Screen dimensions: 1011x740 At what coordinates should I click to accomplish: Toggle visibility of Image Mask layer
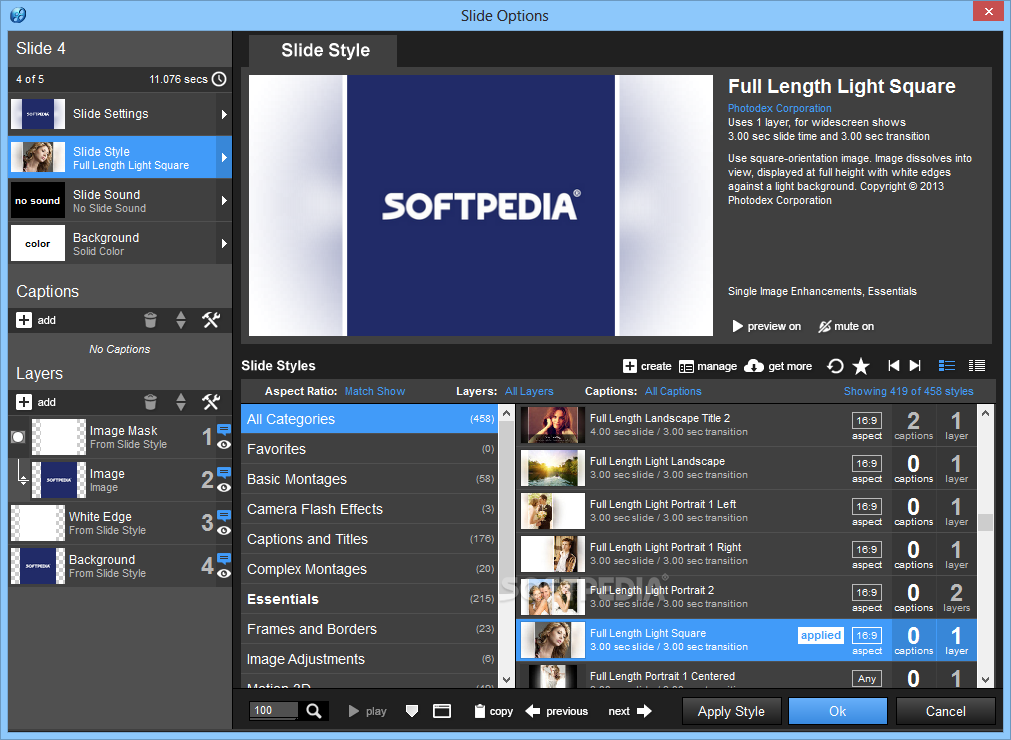click(x=224, y=445)
